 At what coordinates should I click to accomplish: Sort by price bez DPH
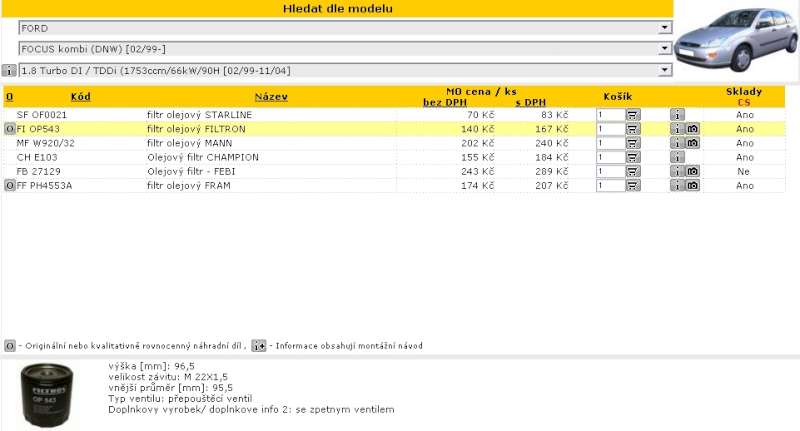point(445,102)
